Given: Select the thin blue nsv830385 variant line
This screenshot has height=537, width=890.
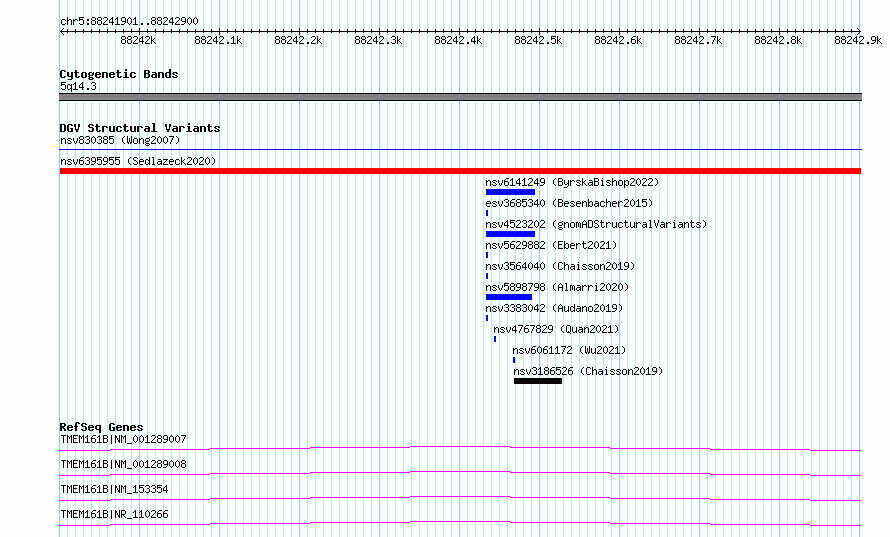Looking at the screenshot, I should pyautogui.click(x=460, y=149).
